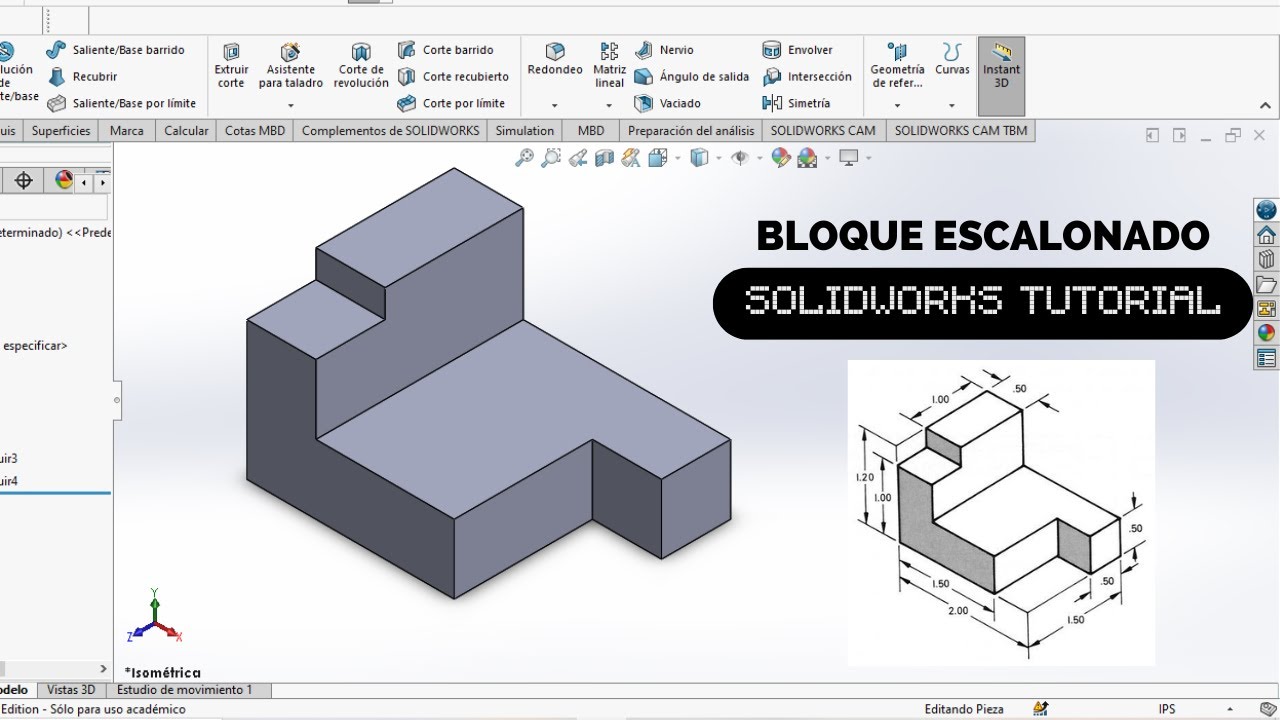The width and height of the screenshot is (1280, 720).
Task: Open Appearances task pane color ball
Action: pos(1266,333)
